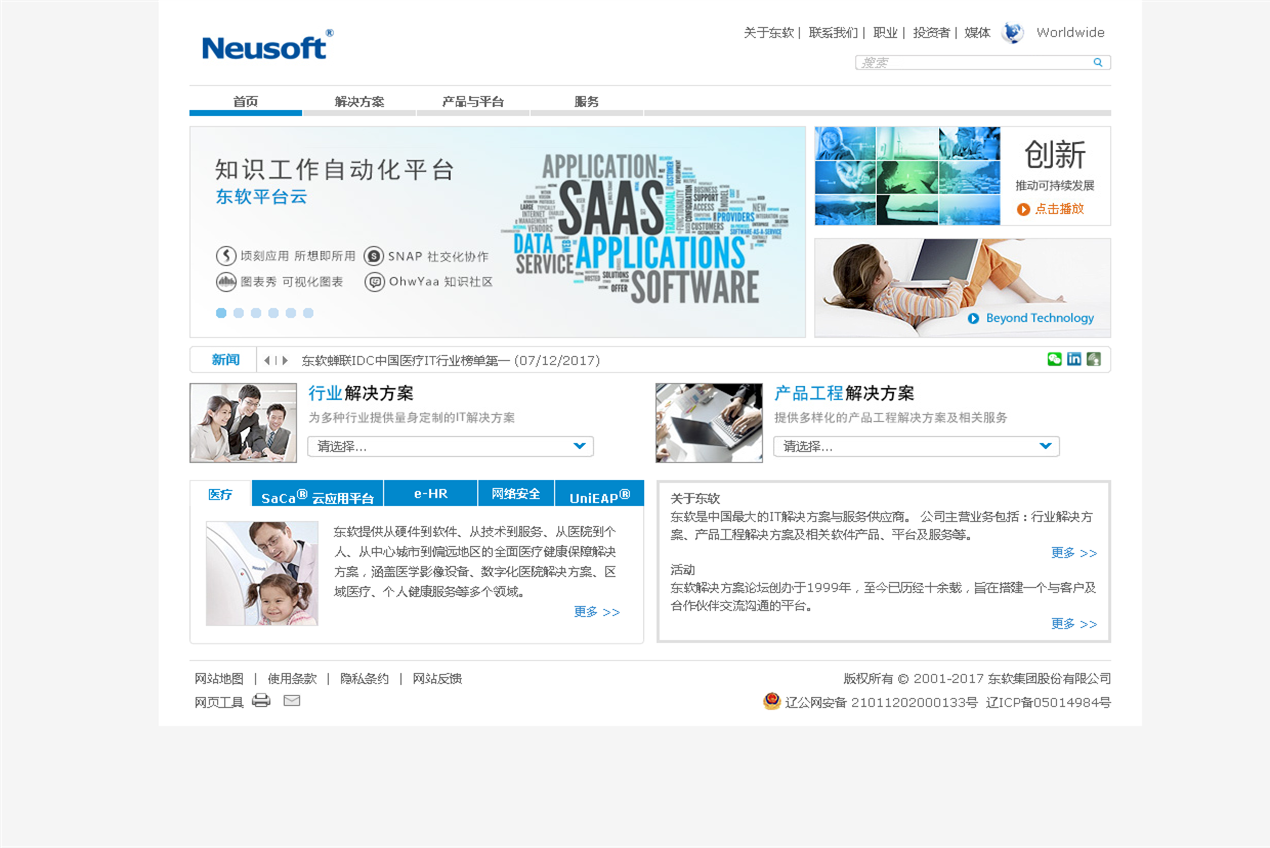The height and width of the screenshot is (848, 1270).
Task: Open the LinkedIn icon in news bar
Action: pos(1074,359)
